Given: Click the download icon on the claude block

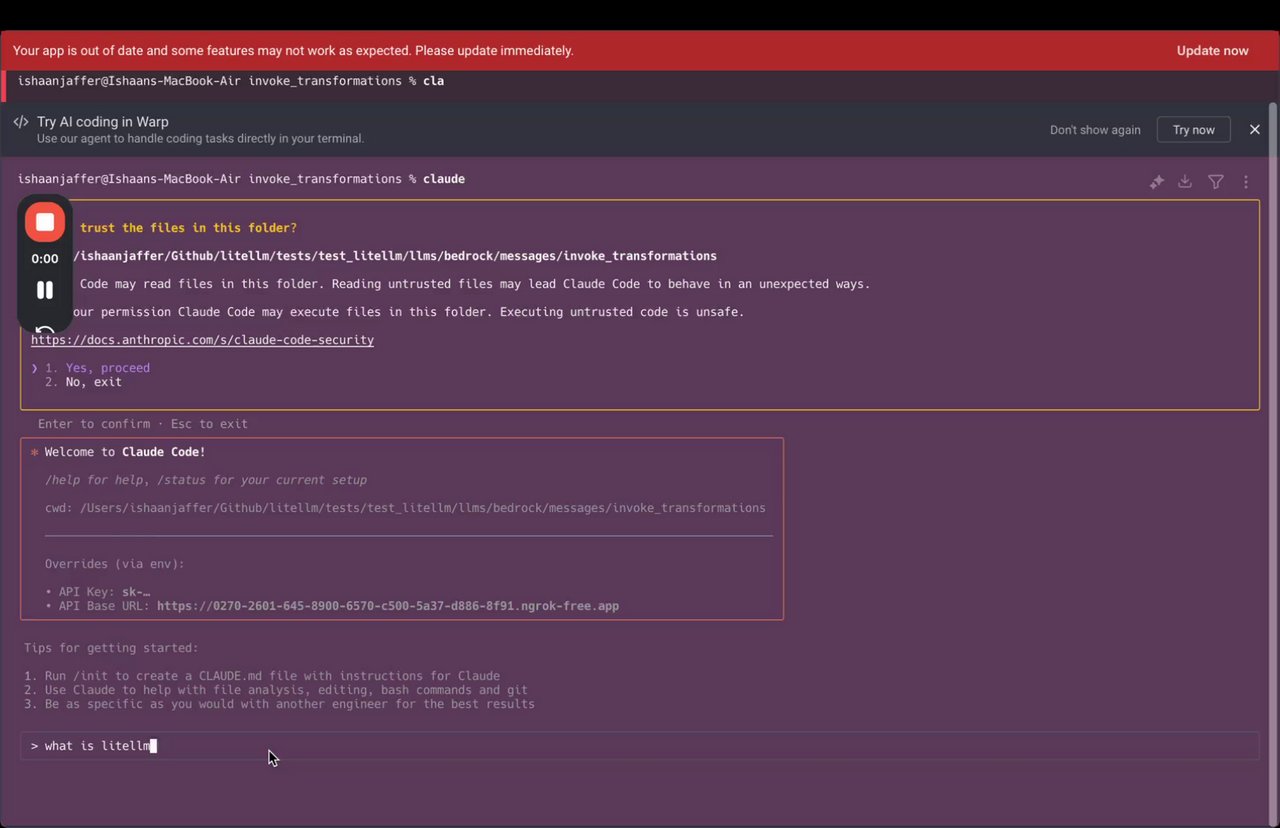Looking at the screenshot, I should (1185, 182).
